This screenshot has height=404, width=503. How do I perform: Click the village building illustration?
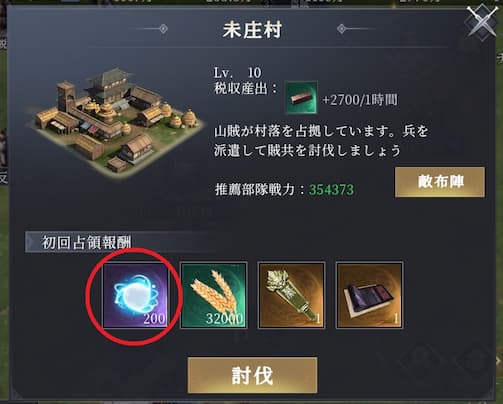point(116,122)
